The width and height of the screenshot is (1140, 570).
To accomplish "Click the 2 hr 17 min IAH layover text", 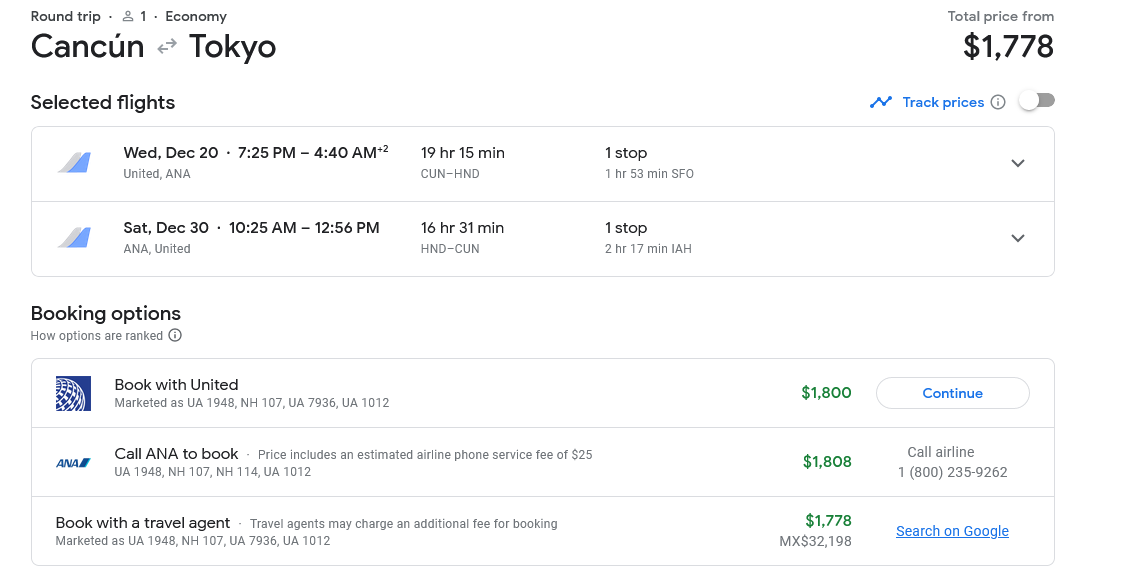I will point(649,249).
